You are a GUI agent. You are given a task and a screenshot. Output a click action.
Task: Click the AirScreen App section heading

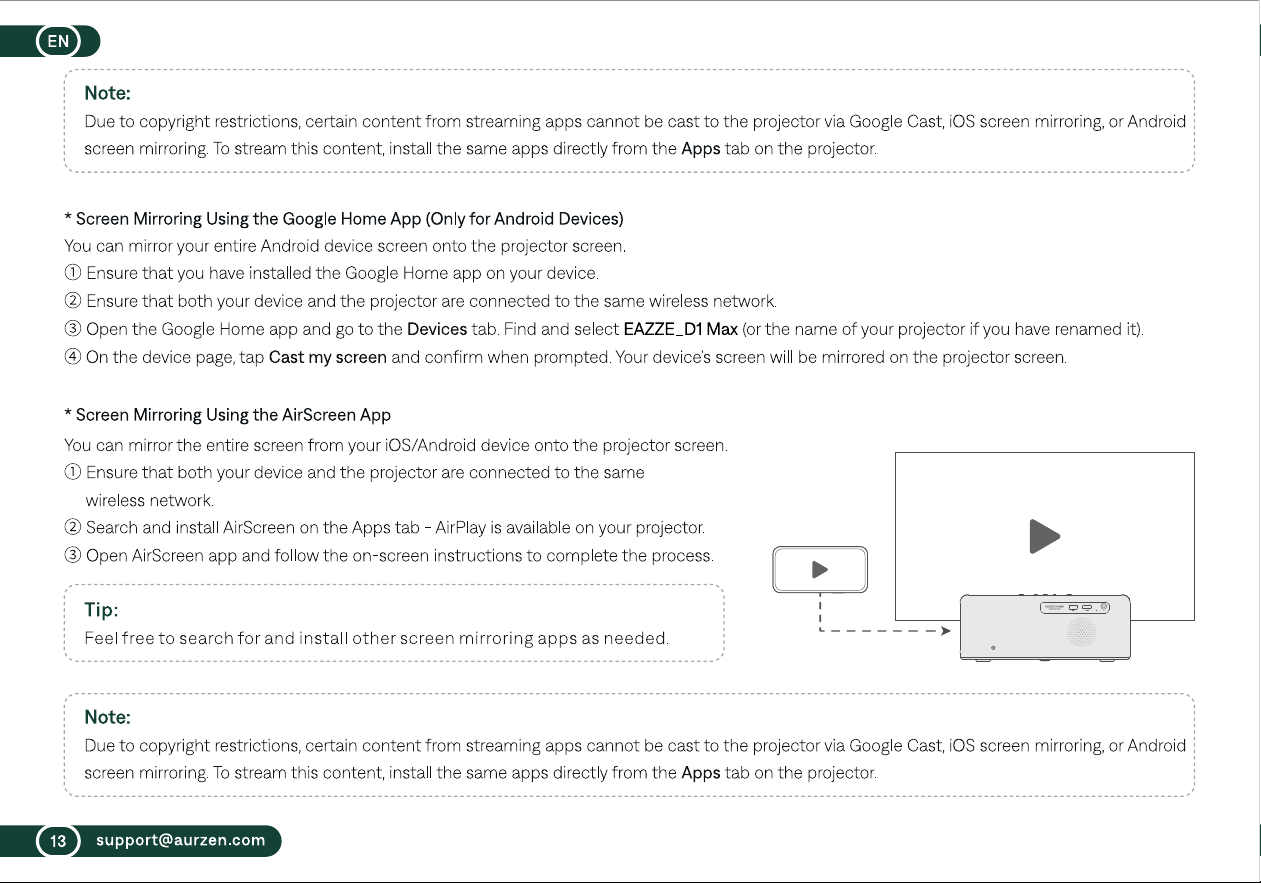pyautogui.click(x=228, y=414)
